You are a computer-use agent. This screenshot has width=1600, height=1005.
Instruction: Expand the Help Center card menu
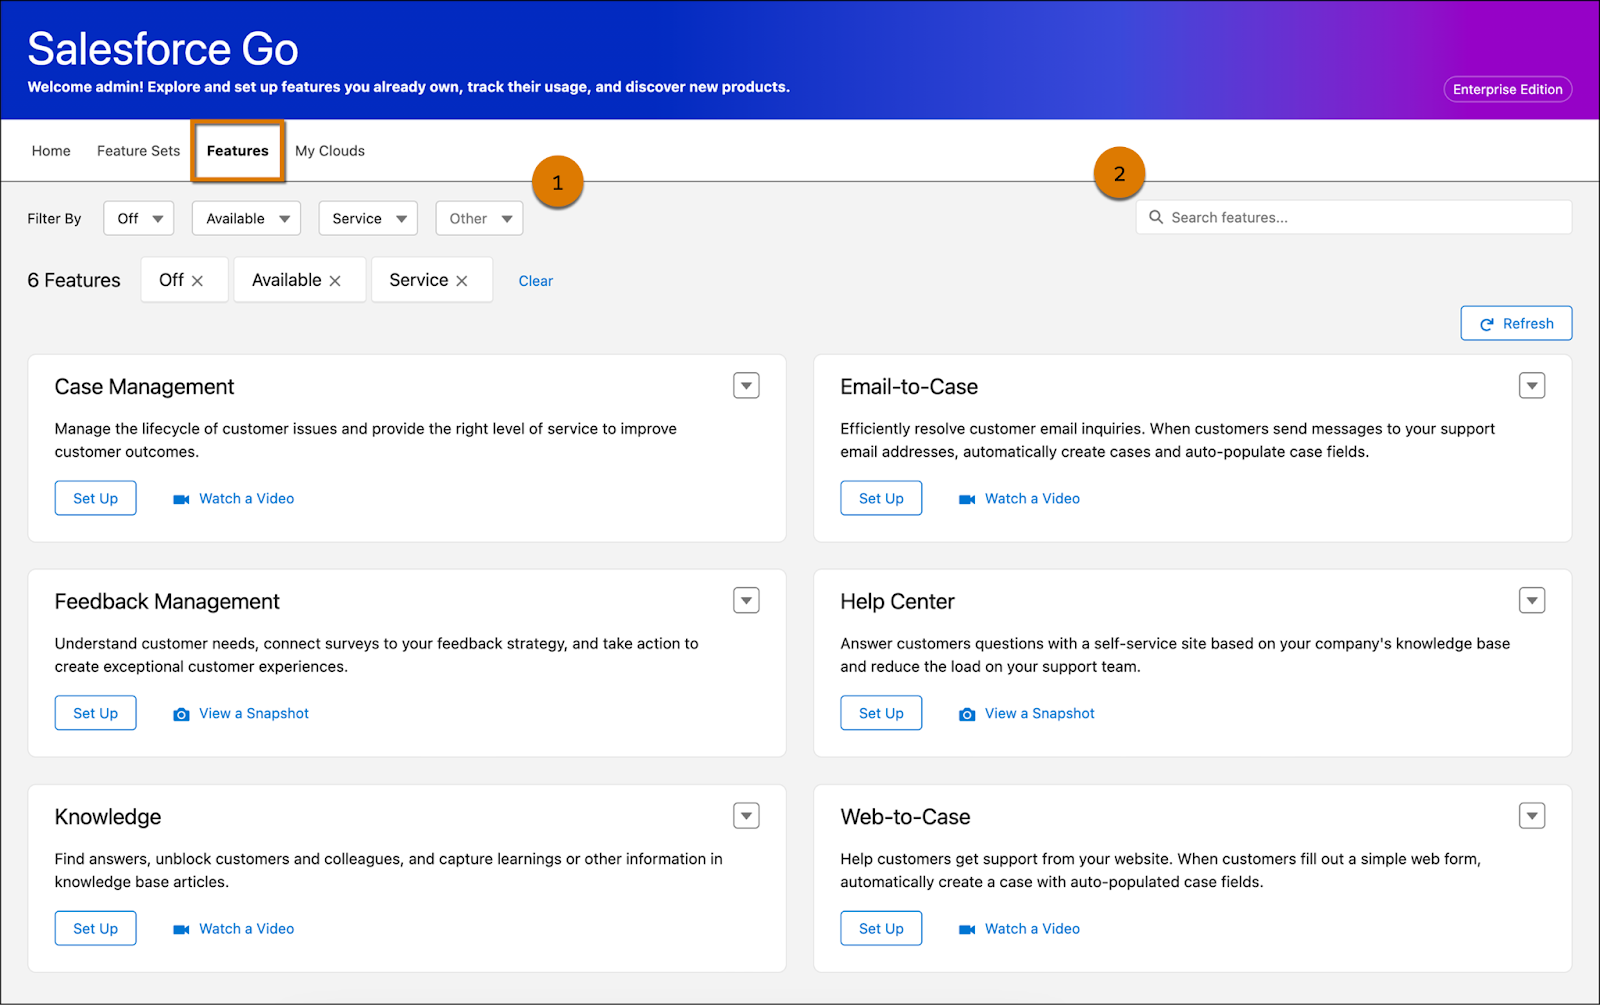coord(1532,600)
